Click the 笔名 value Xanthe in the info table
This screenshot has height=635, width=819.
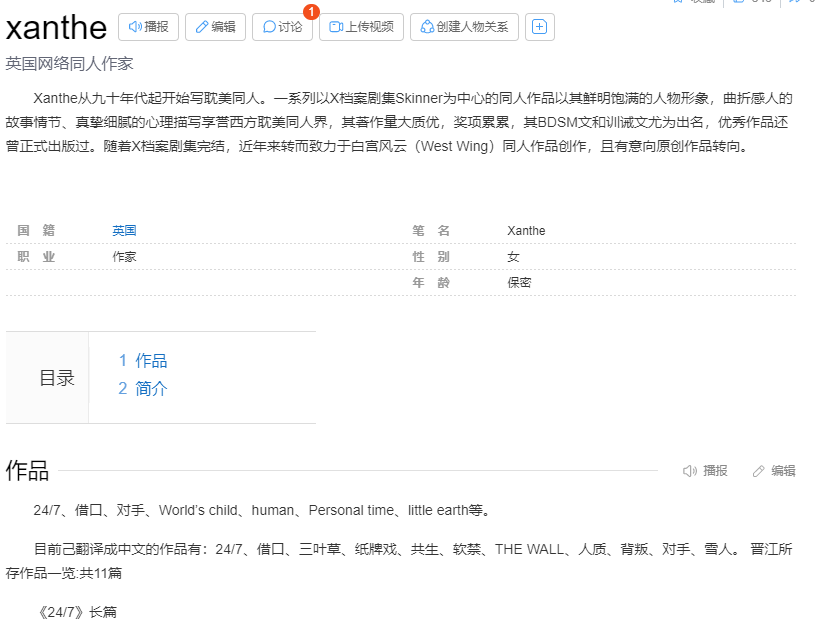[526, 231]
